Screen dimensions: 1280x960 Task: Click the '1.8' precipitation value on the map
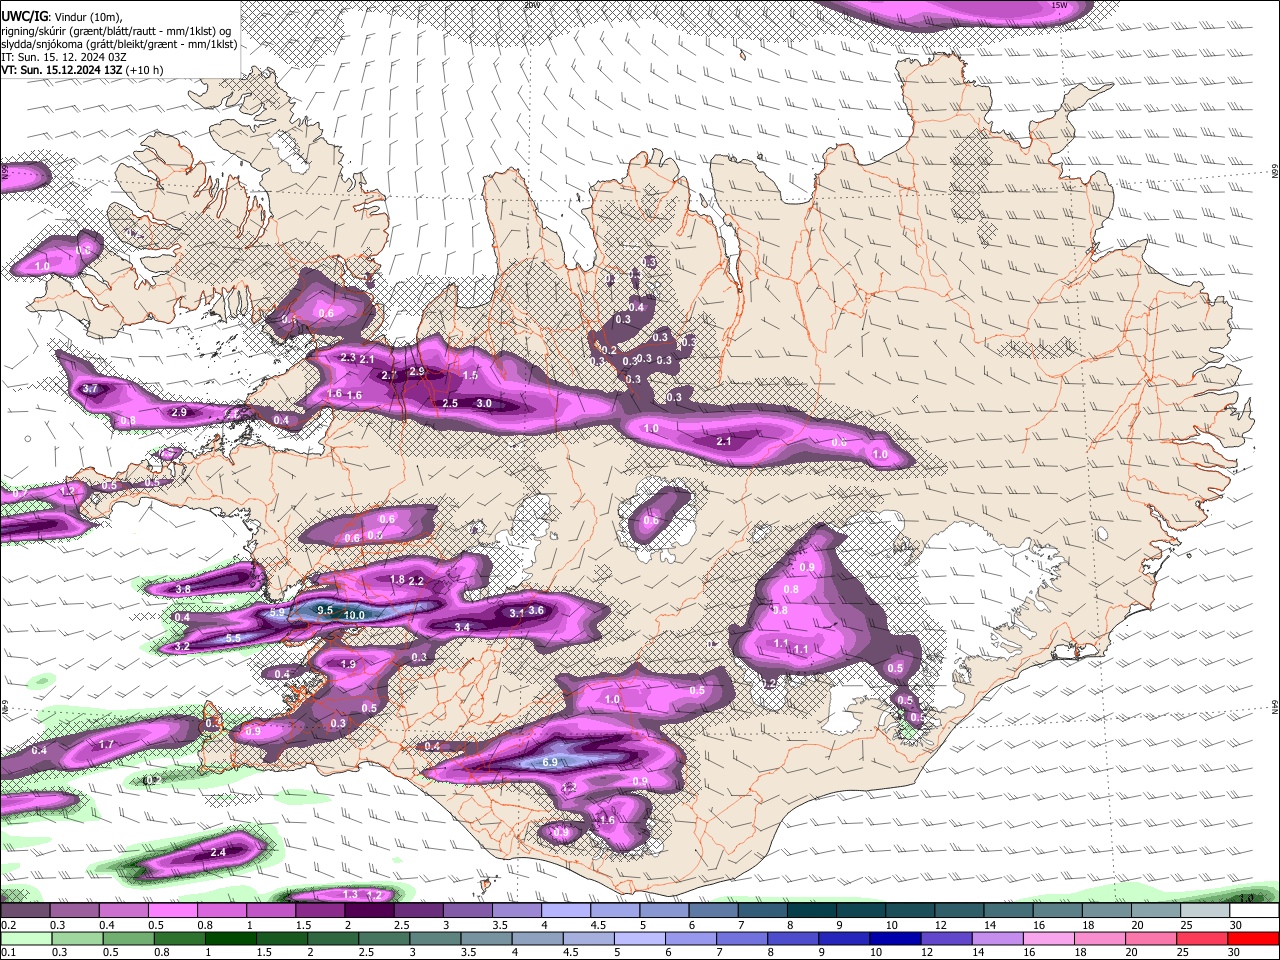click(396, 579)
